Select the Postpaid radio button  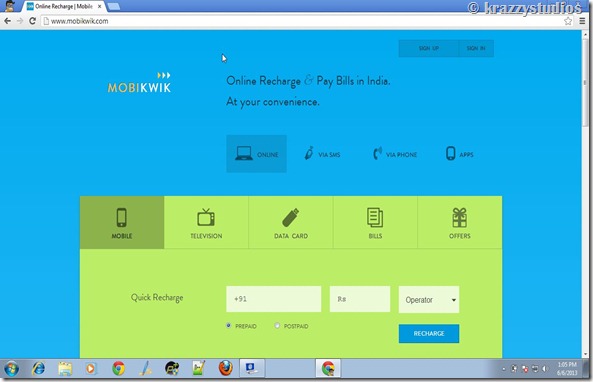pos(277,325)
